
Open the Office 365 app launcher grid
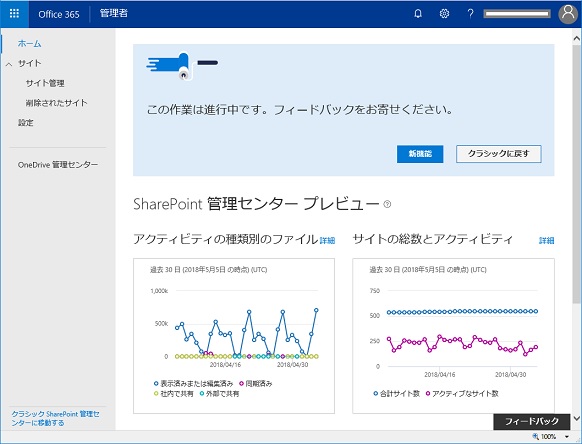click(x=14, y=14)
